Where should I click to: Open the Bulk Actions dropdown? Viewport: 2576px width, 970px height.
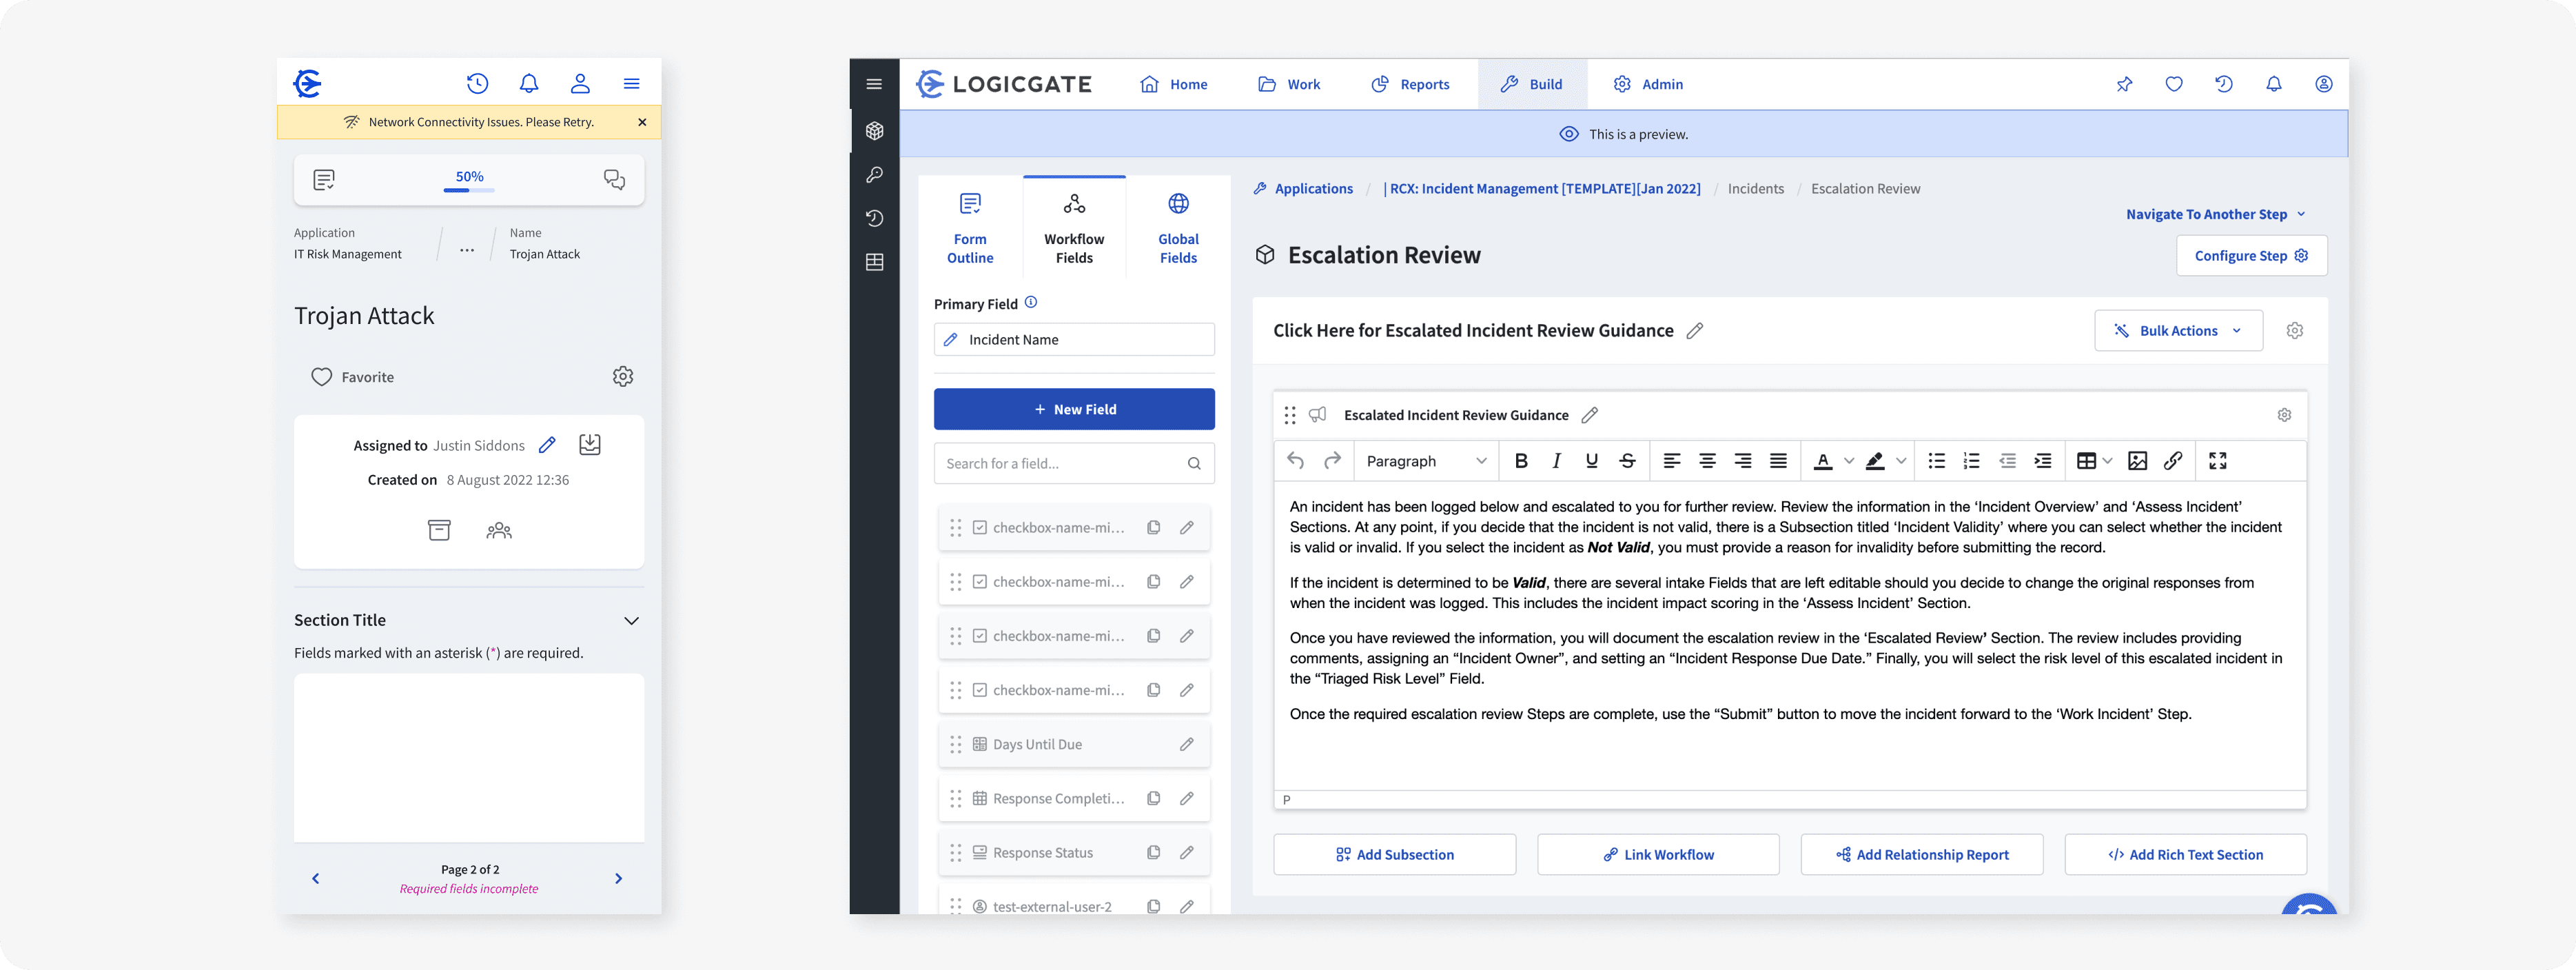pos(2178,331)
